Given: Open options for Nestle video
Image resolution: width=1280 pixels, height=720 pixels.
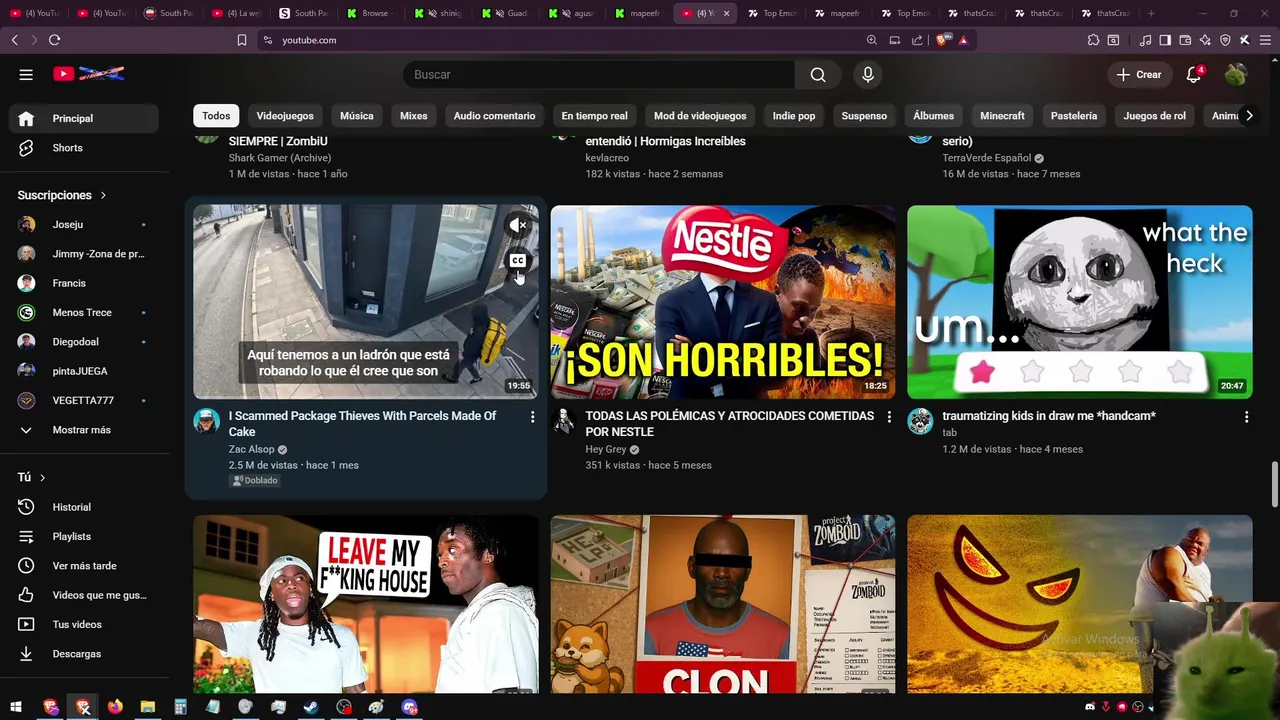Looking at the screenshot, I should coord(889,417).
